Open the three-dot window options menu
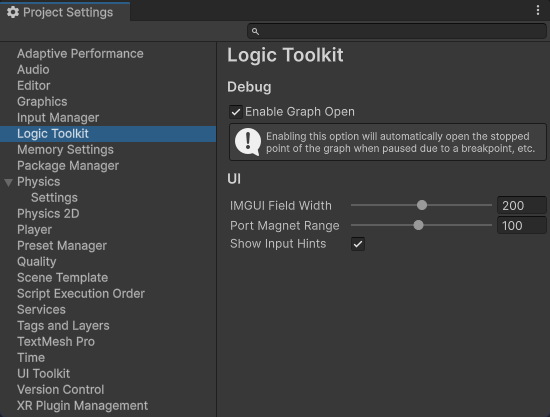The width and height of the screenshot is (550, 417). [538, 11]
